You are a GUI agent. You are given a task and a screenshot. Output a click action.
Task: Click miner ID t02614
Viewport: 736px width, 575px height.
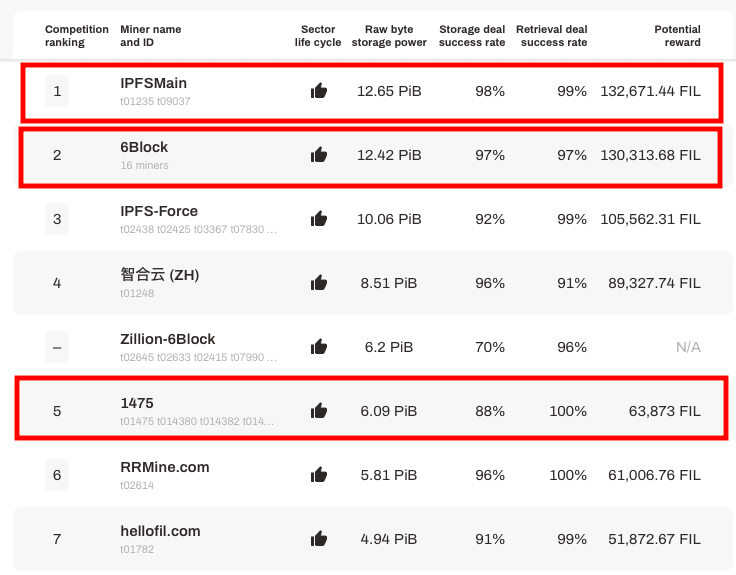(x=137, y=485)
